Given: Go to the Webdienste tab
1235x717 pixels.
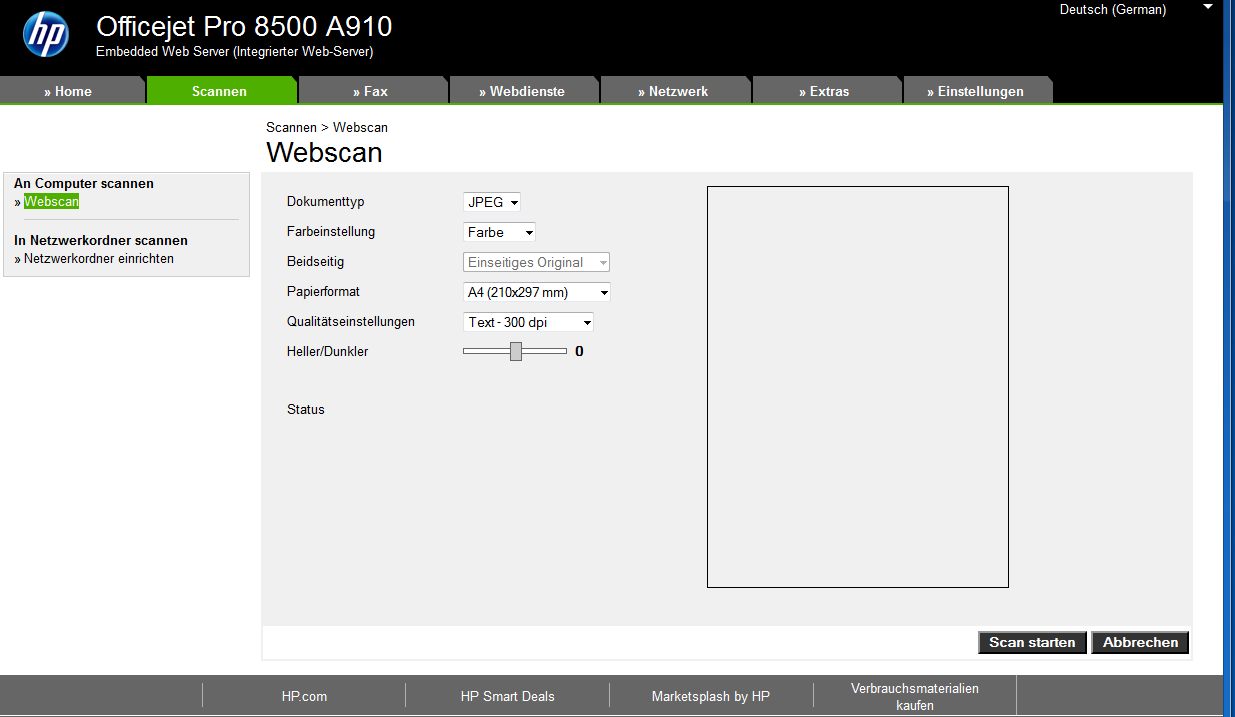Looking at the screenshot, I should [524, 91].
